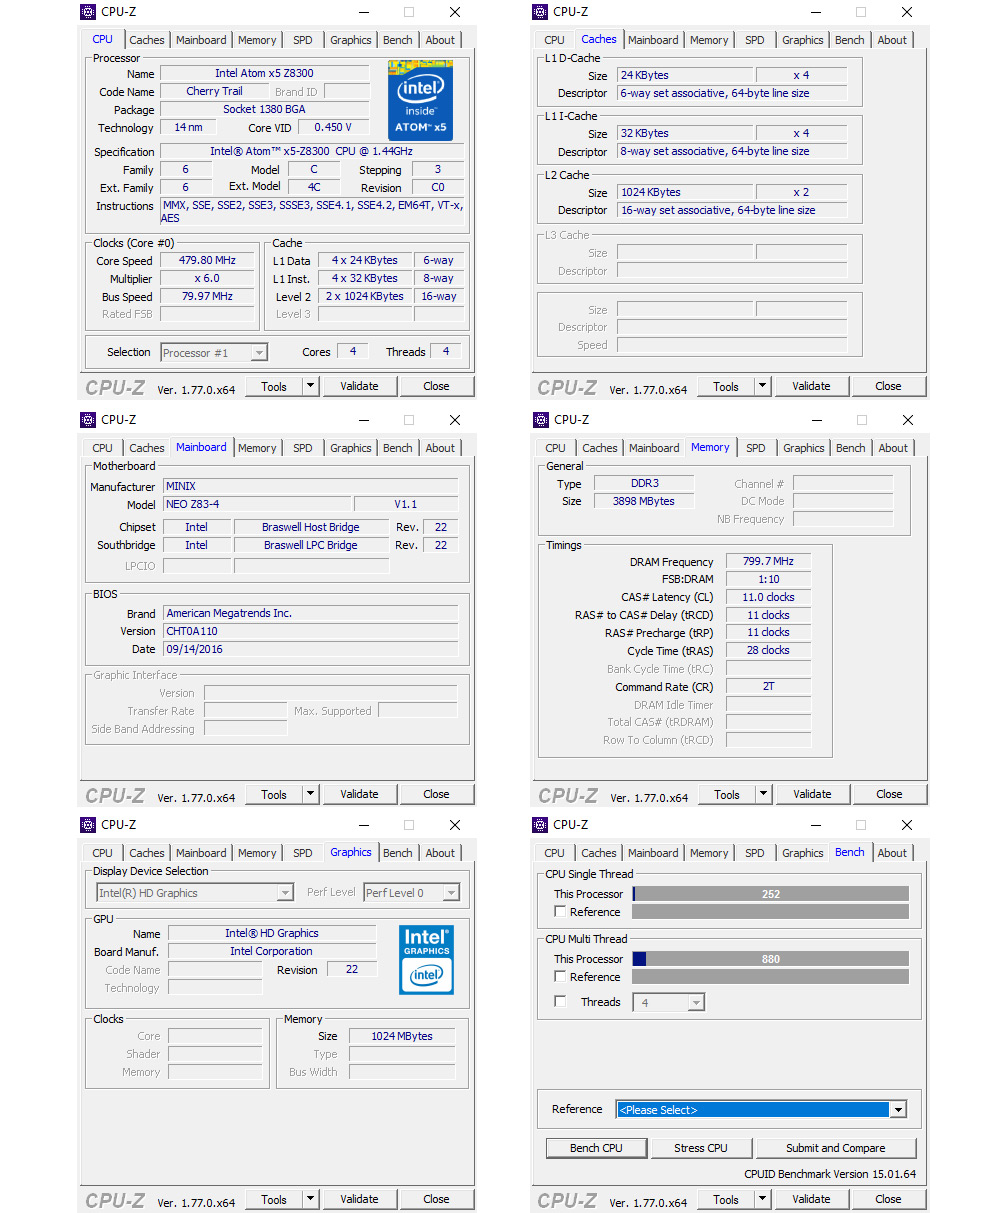Click title bar icon of Bench tab window
The image size is (1000, 1213).
click(541, 825)
